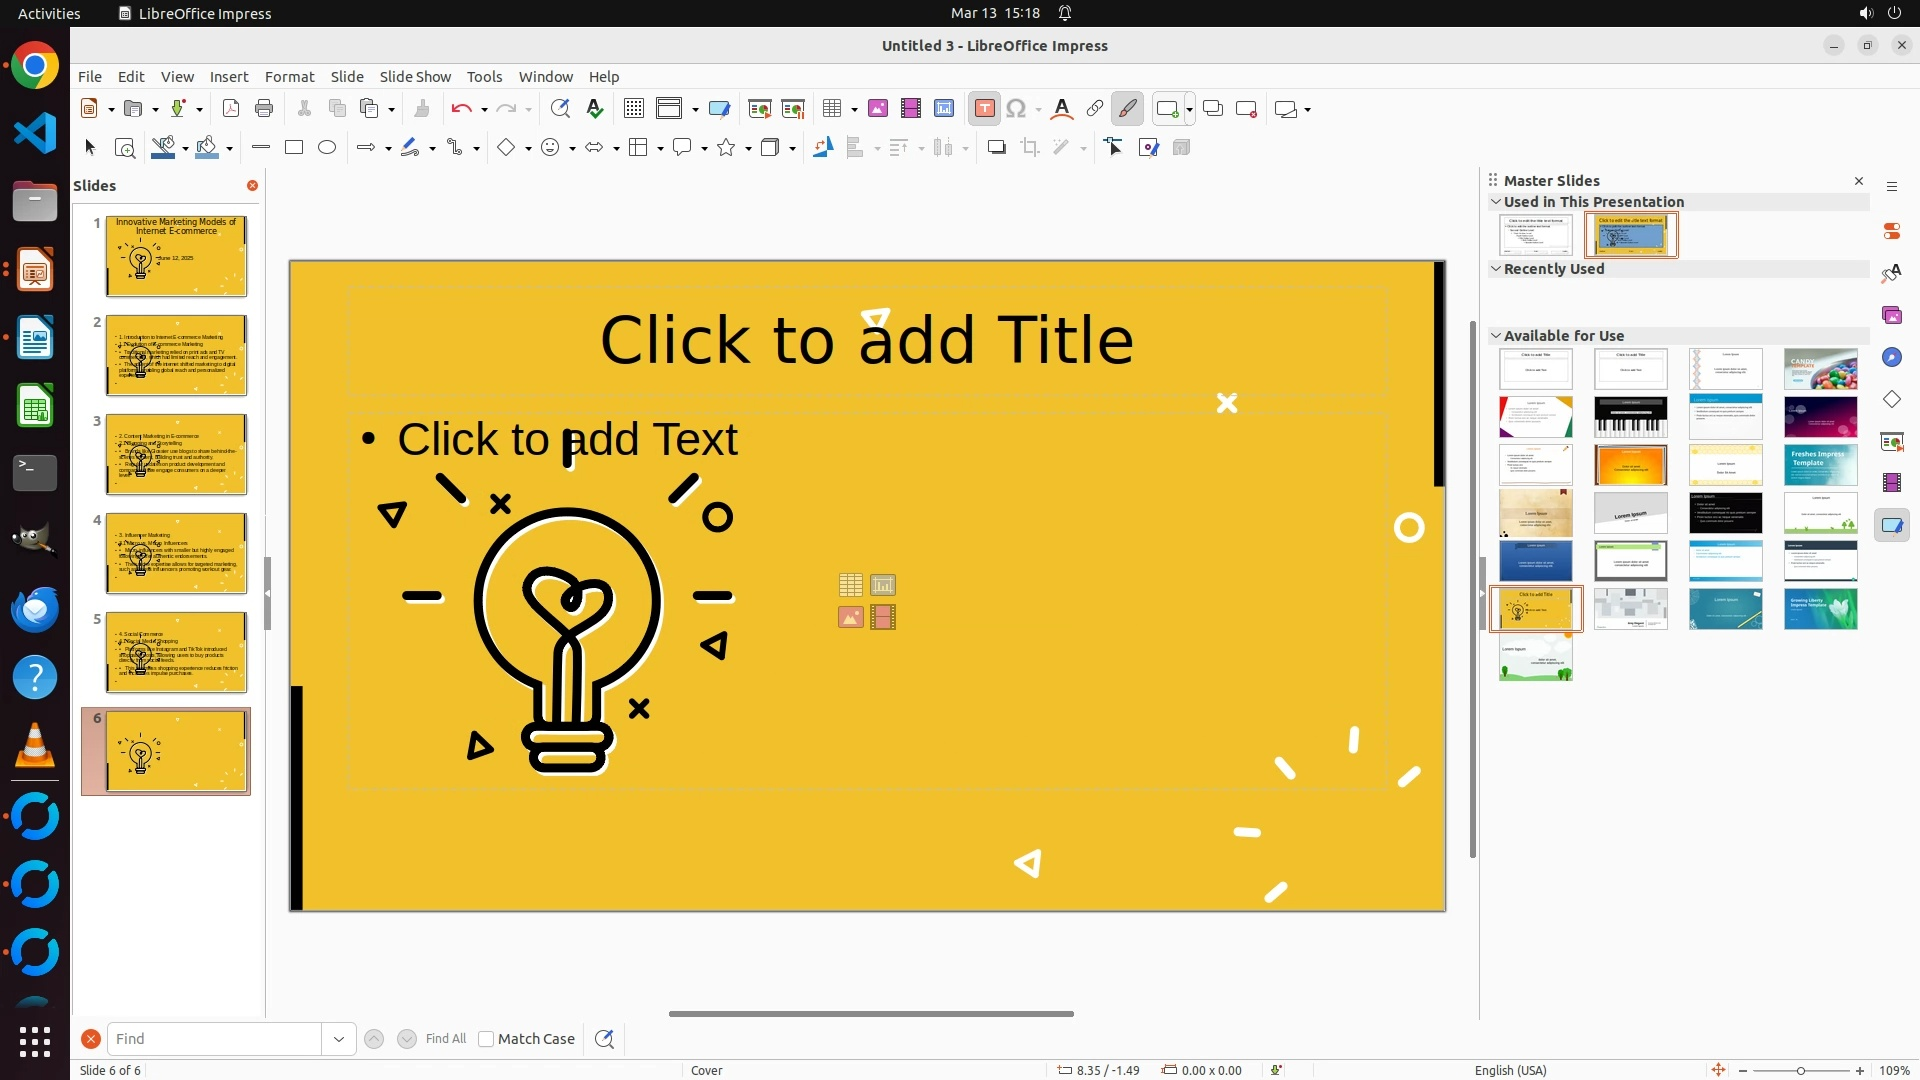Image resolution: width=1920 pixels, height=1080 pixels.
Task: Enable the Match Case checkbox
Action: 486,1039
